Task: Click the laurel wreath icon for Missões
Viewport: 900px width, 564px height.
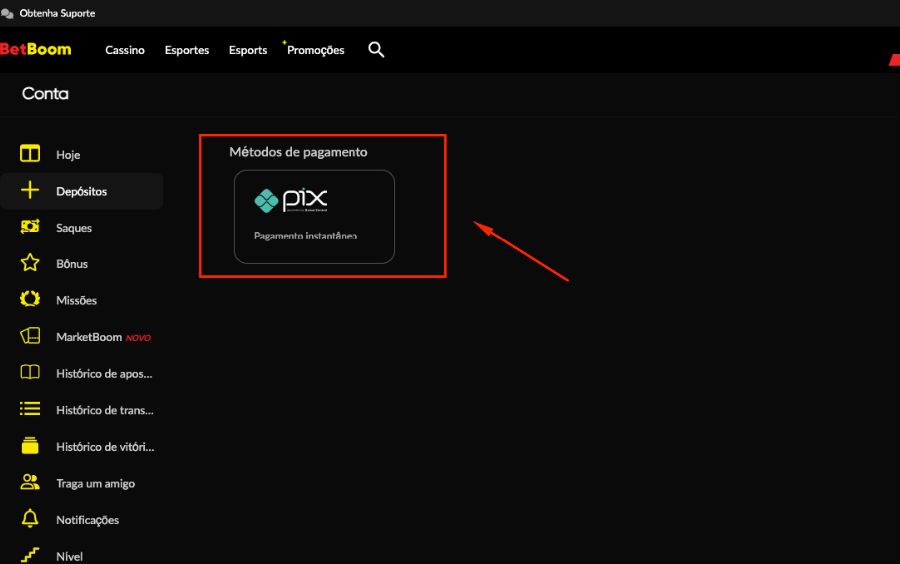Action: [30, 299]
